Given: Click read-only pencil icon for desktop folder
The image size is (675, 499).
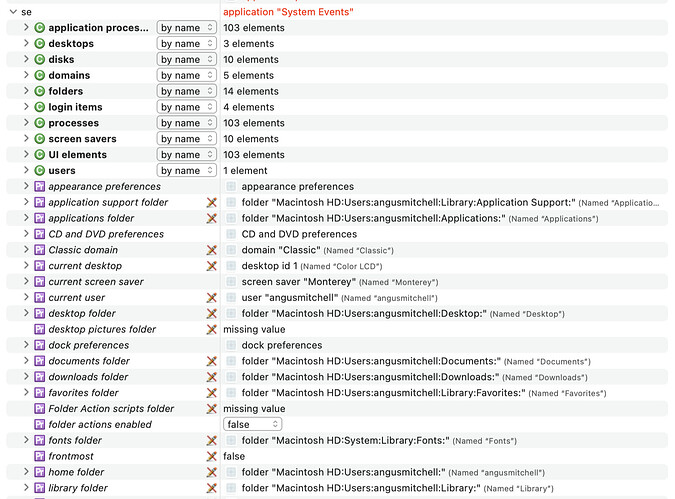Looking at the screenshot, I should pyautogui.click(x=211, y=313).
